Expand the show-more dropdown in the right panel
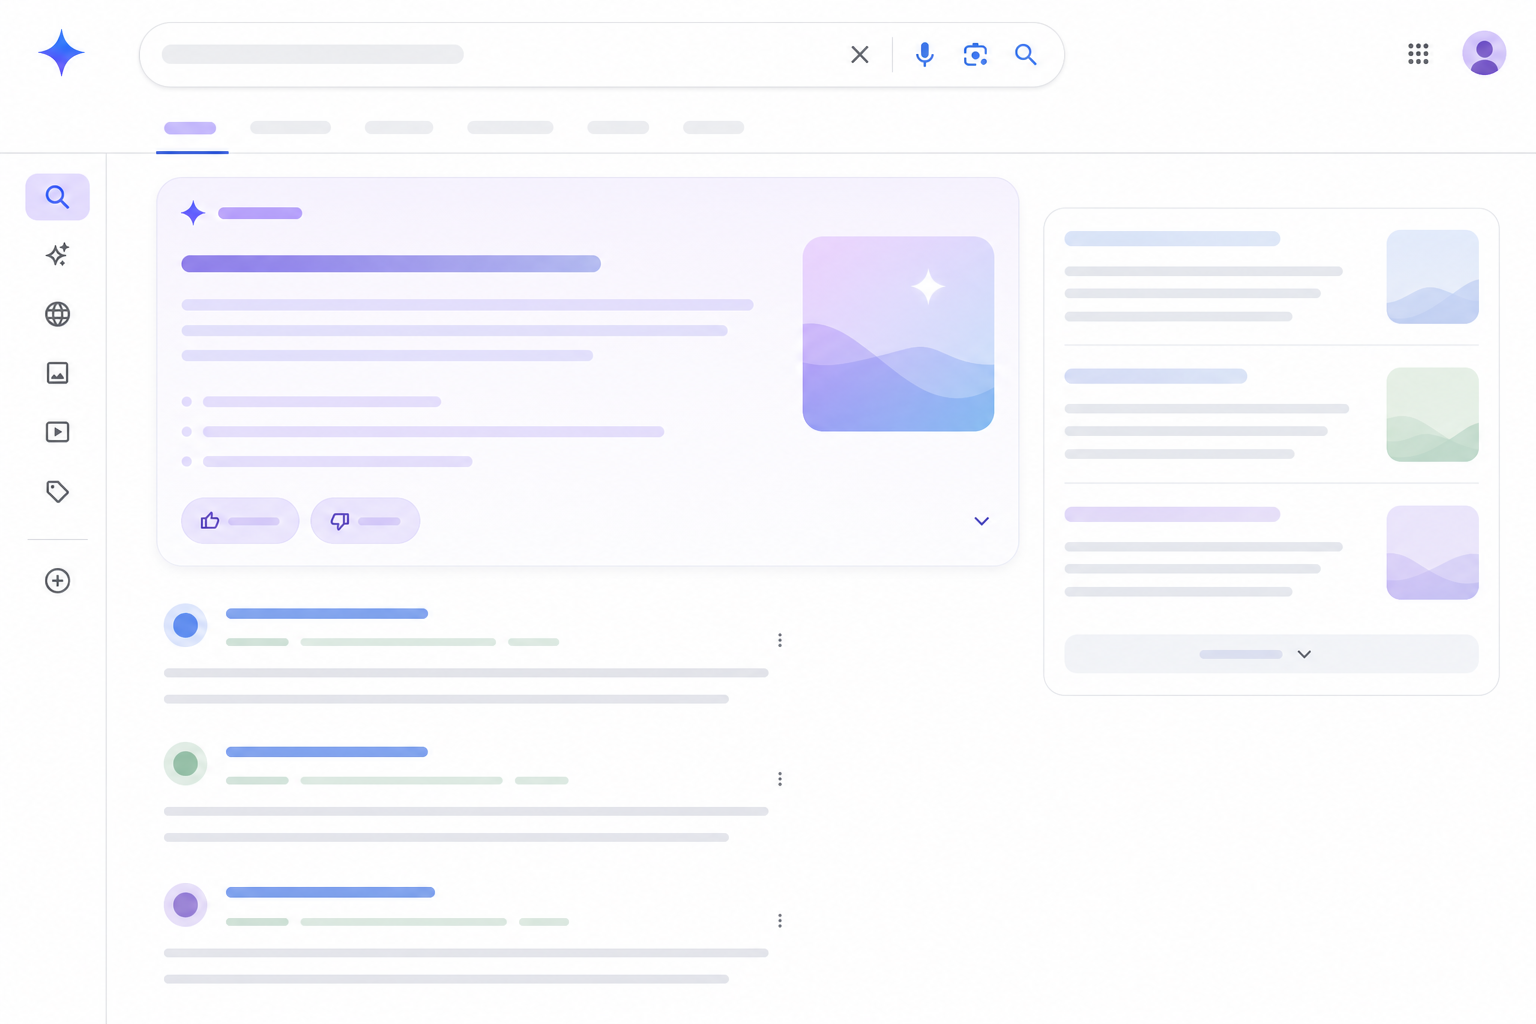 click(1271, 654)
